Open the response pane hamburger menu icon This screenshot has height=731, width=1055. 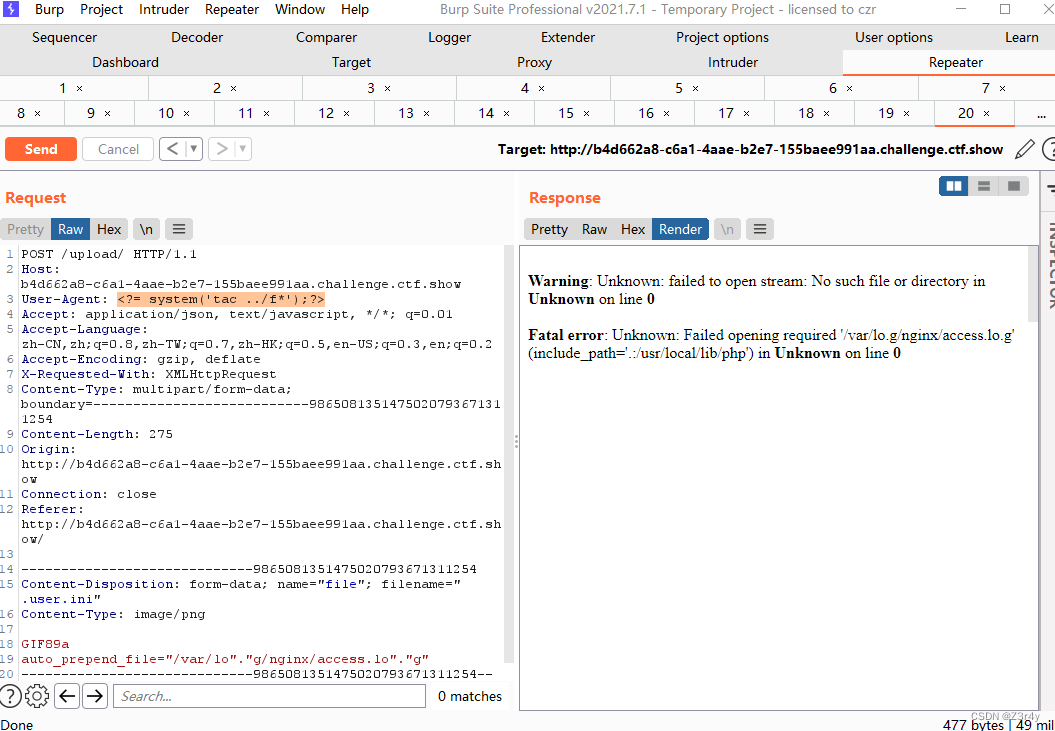point(760,230)
